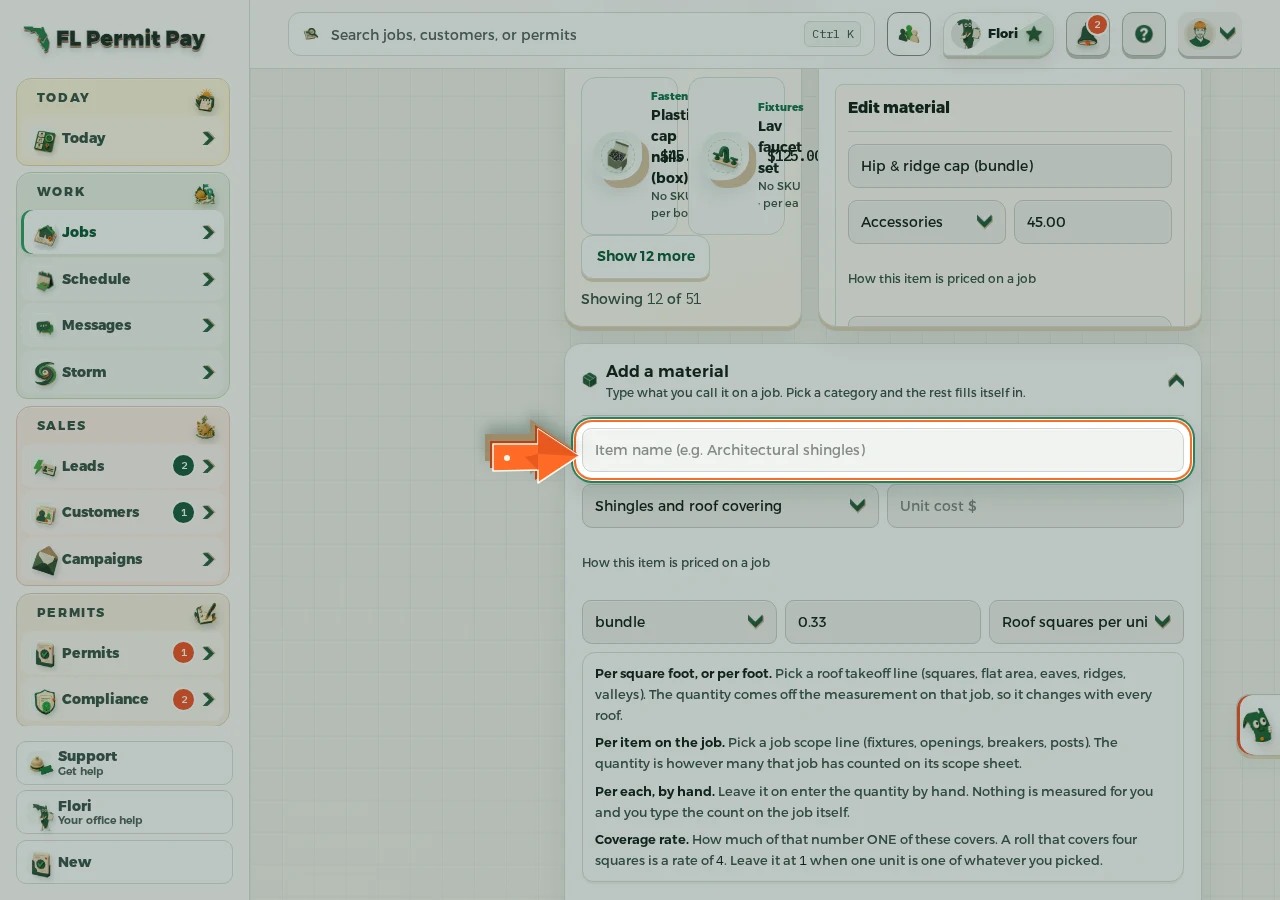Focus the Item name input field

pyautogui.click(x=882, y=450)
